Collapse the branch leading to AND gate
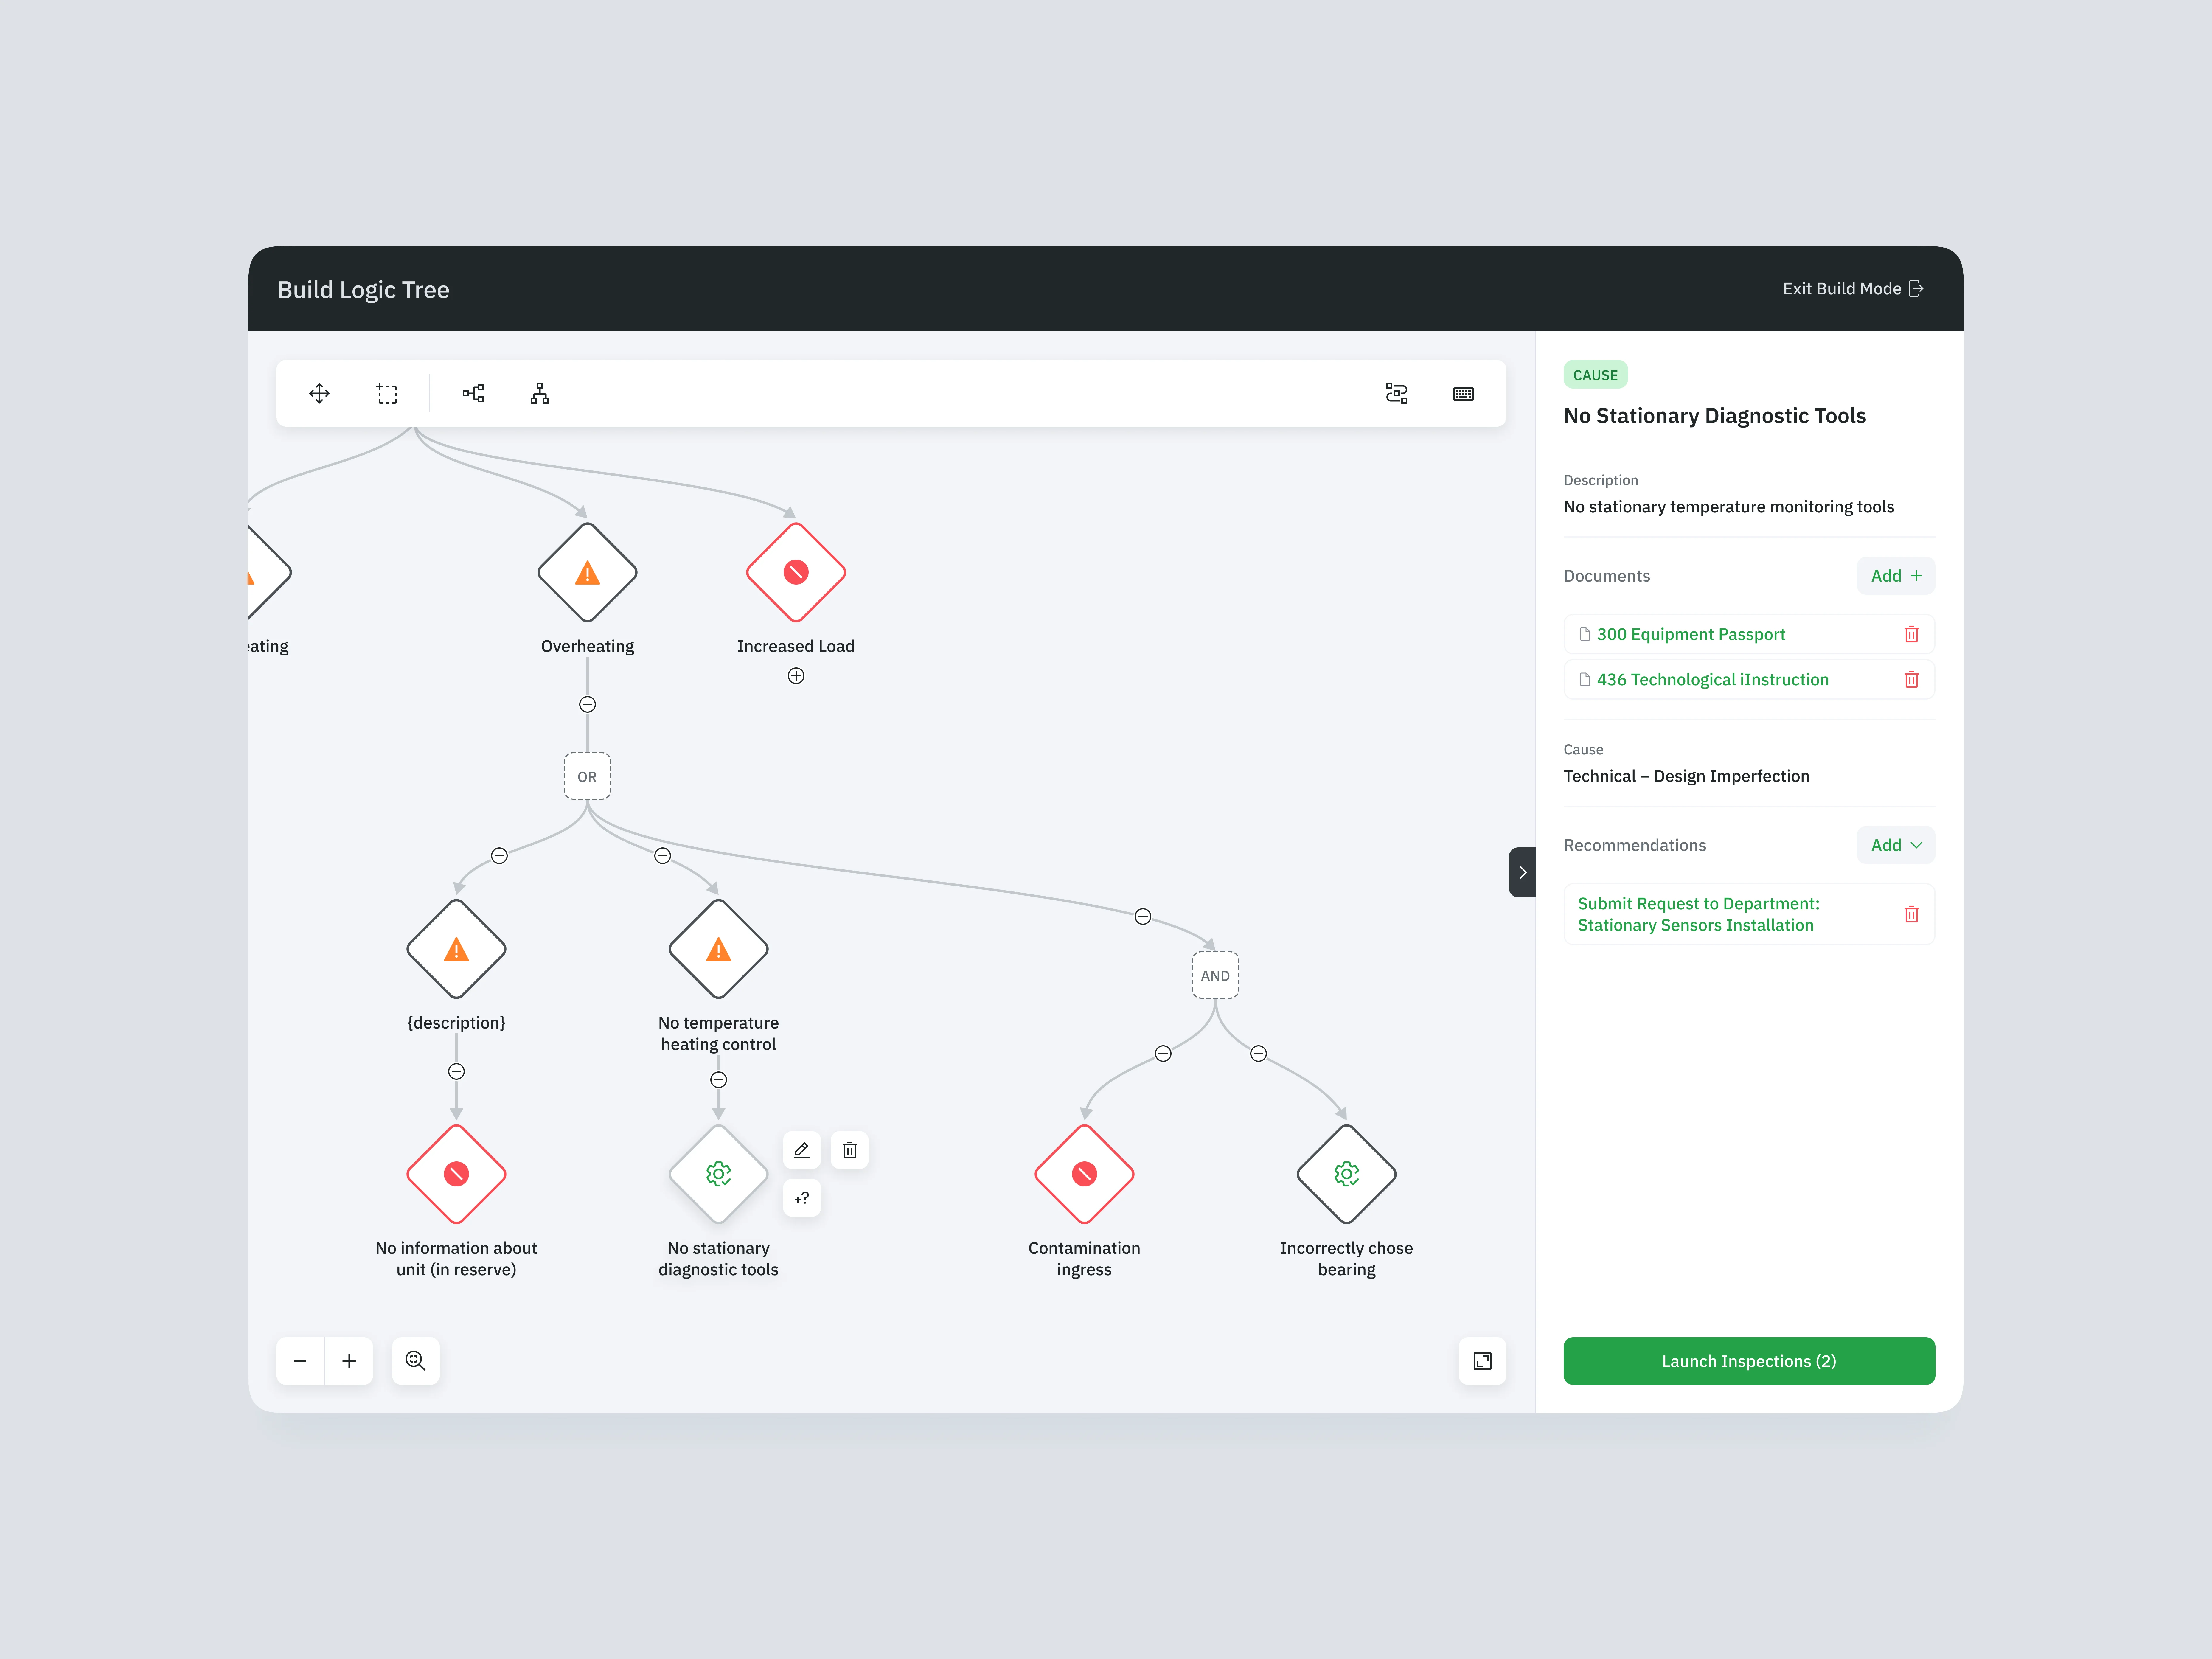The height and width of the screenshot is (1659, 2212). (1143, 916)
